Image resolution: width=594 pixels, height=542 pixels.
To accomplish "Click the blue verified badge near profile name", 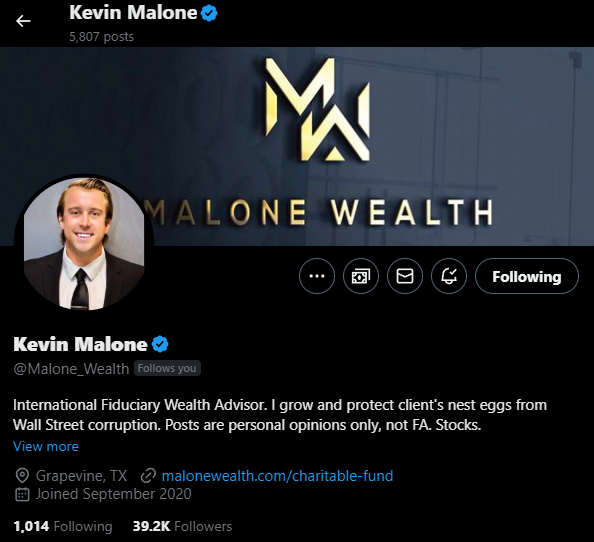I will point(160,344).
